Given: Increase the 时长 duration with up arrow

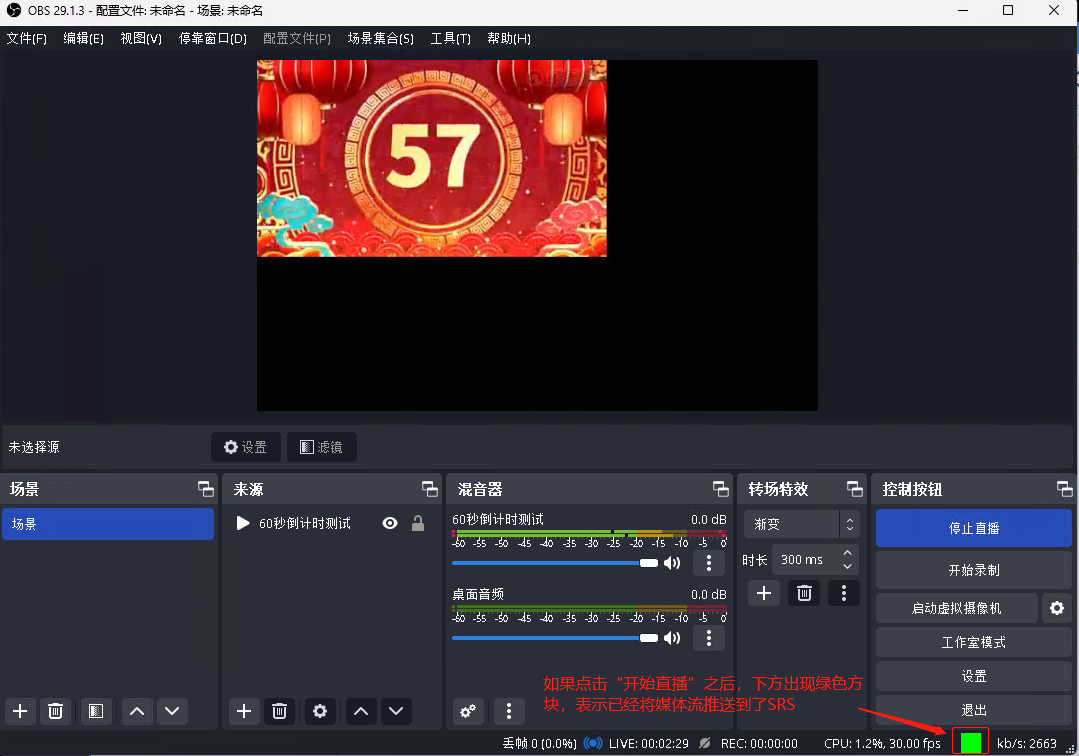Looking at the screenshot, I should coord(848,553).
